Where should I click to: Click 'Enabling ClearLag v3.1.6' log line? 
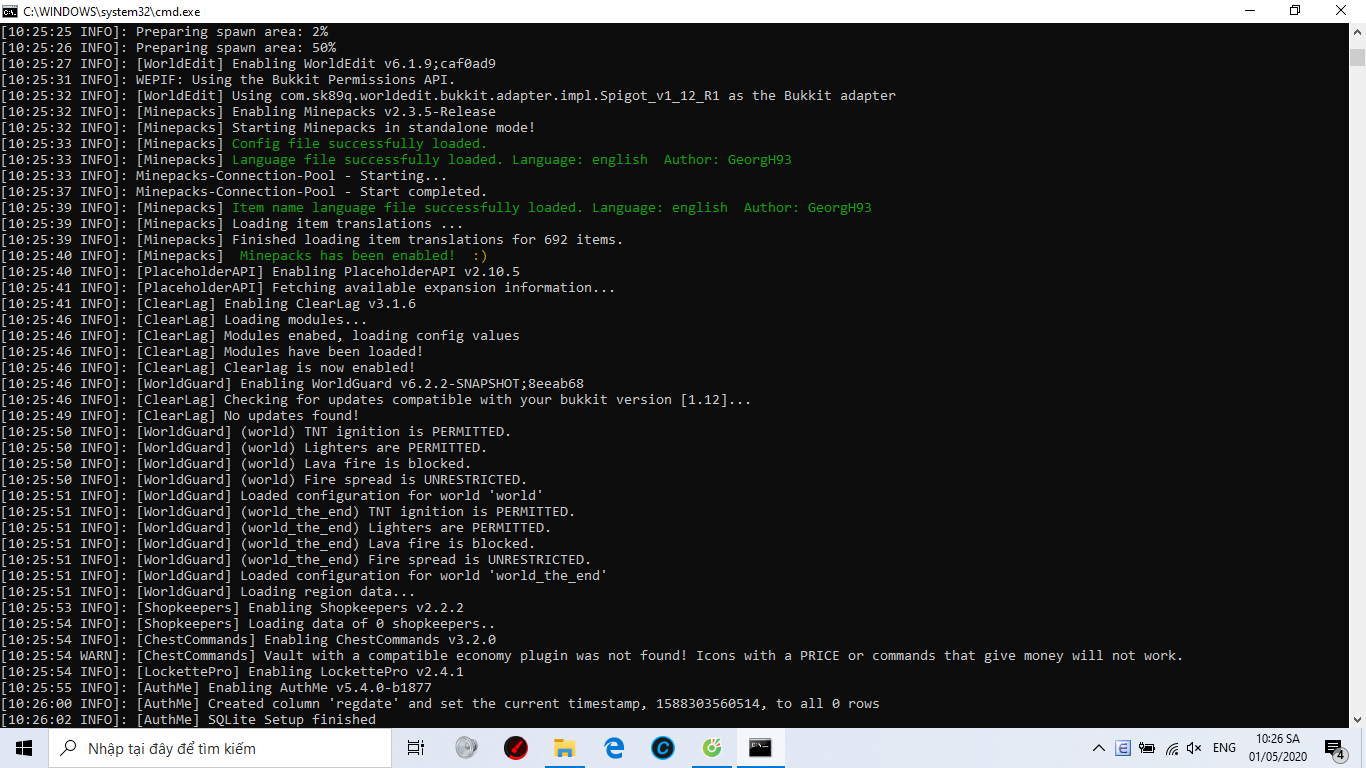pyautogui.click(x=208, y=304)
